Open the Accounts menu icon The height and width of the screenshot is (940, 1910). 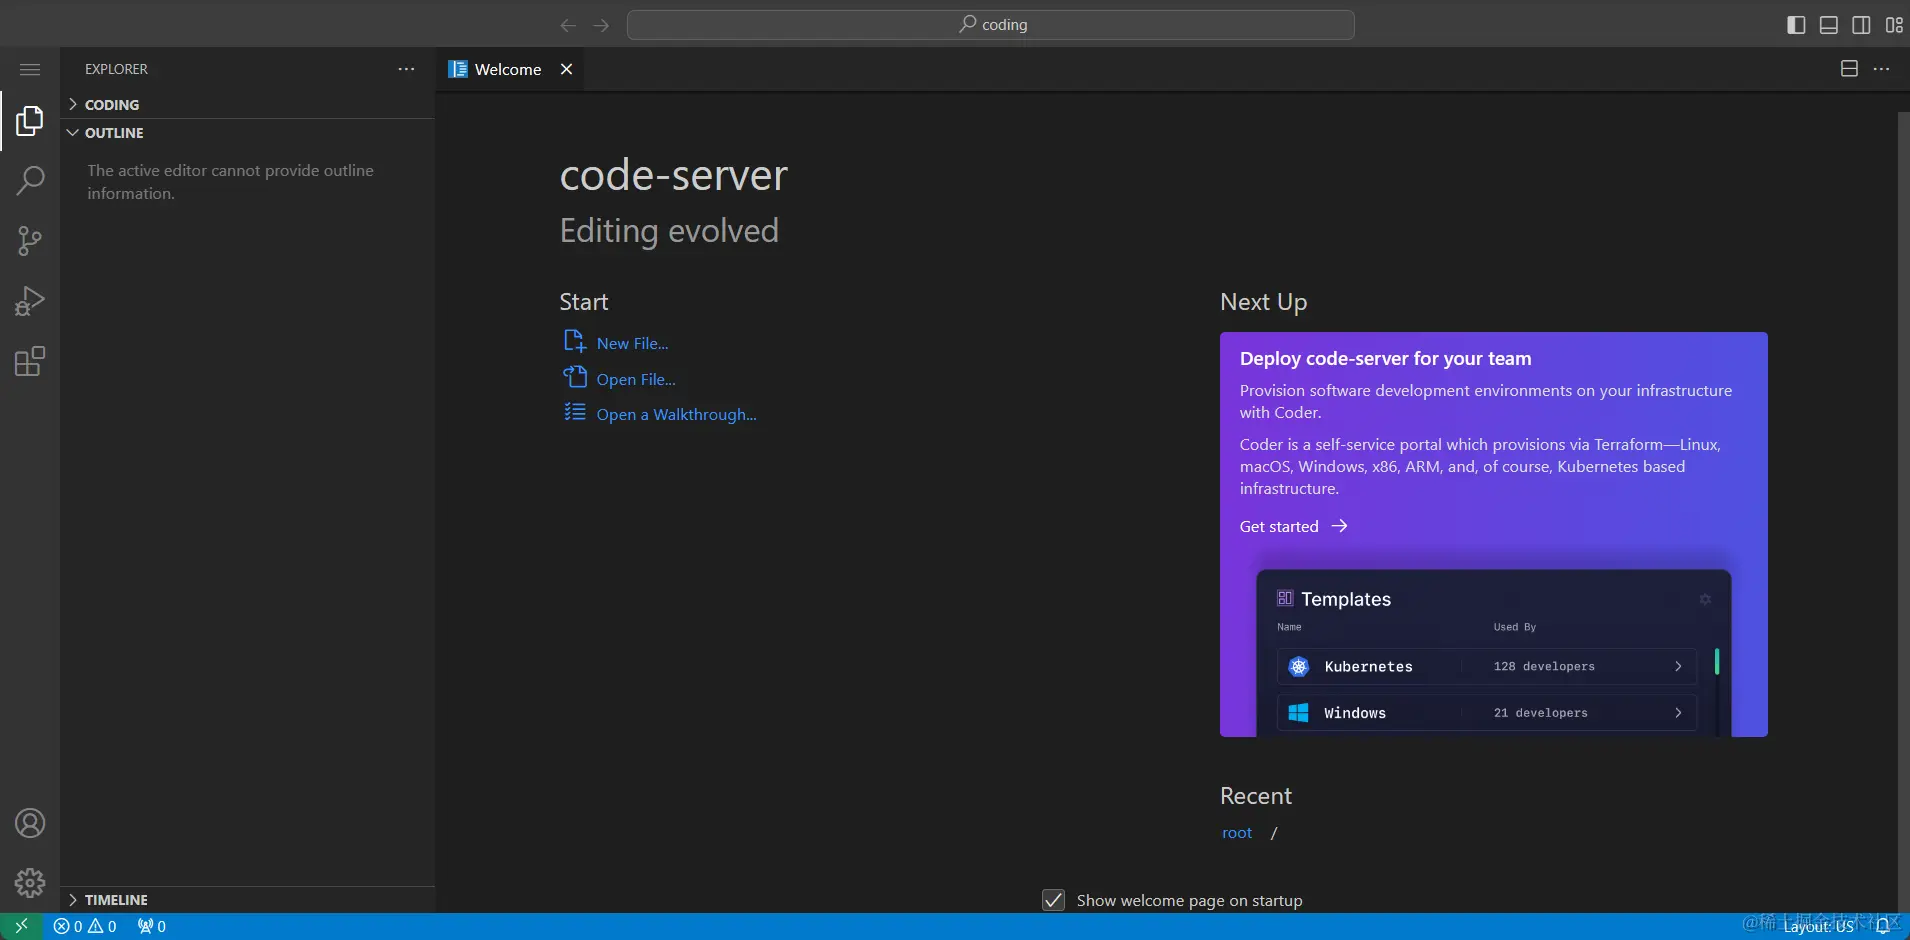point(30,823)
